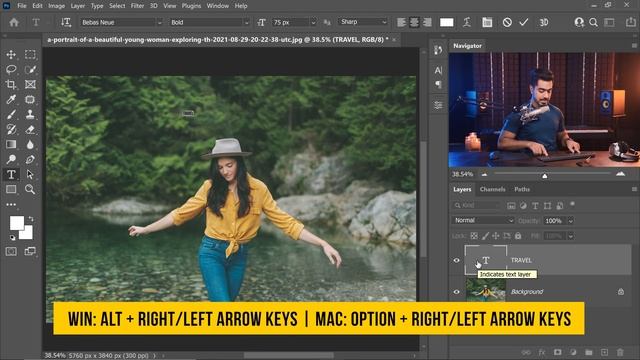Open the Layers panel flyout menu
The width and height of the screenshot is (640, 360).
pyautogui.click(x=634, y=189)
